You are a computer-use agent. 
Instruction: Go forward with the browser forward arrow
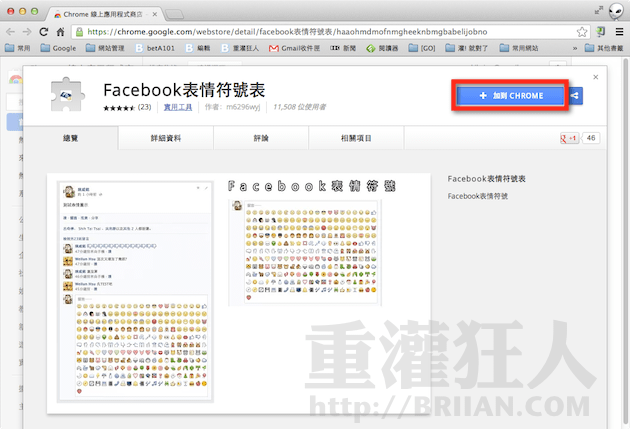point(27,32)
